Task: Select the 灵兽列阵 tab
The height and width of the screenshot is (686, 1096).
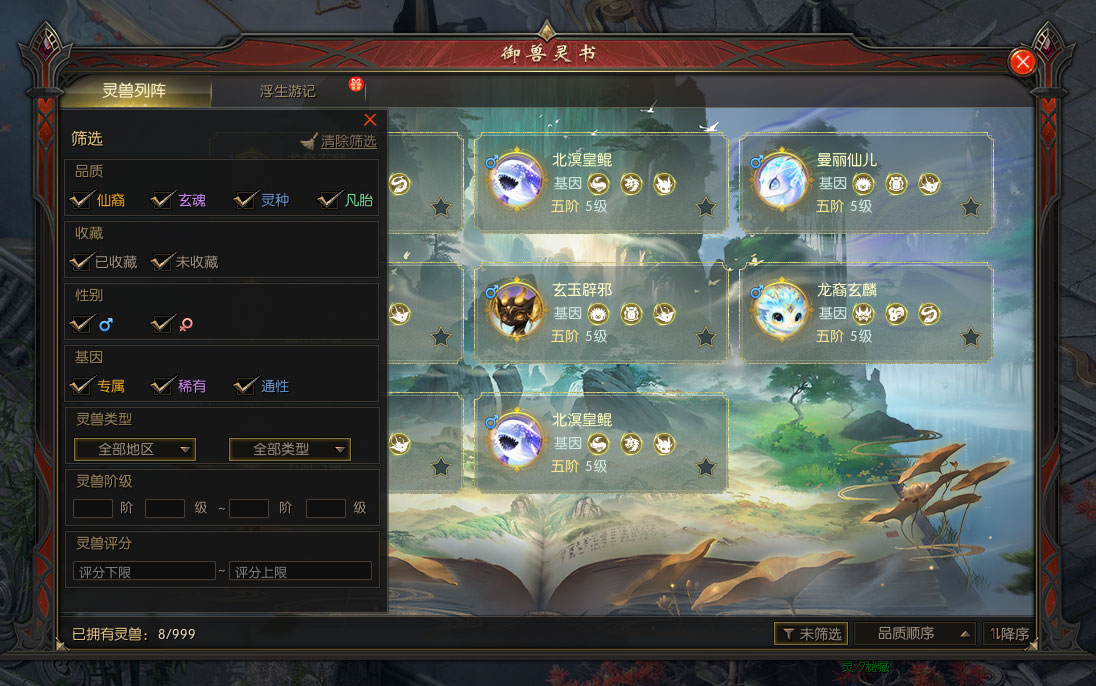Action: pos(134,91)
